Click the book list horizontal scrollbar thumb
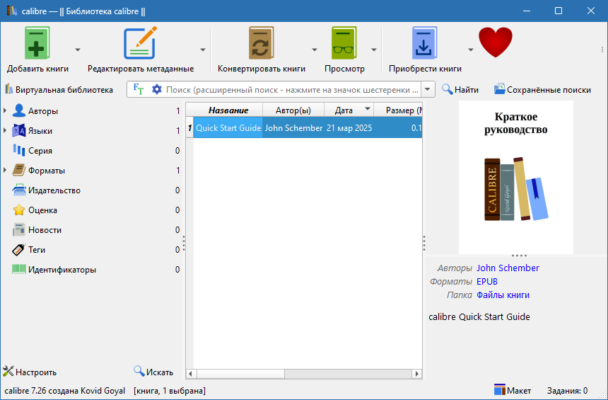This screenshot has height=400, width=608. [x=240, y=374]
